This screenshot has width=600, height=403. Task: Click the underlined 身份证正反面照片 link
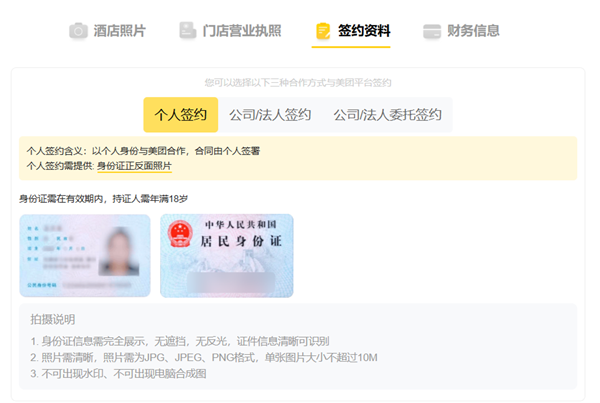134,166
